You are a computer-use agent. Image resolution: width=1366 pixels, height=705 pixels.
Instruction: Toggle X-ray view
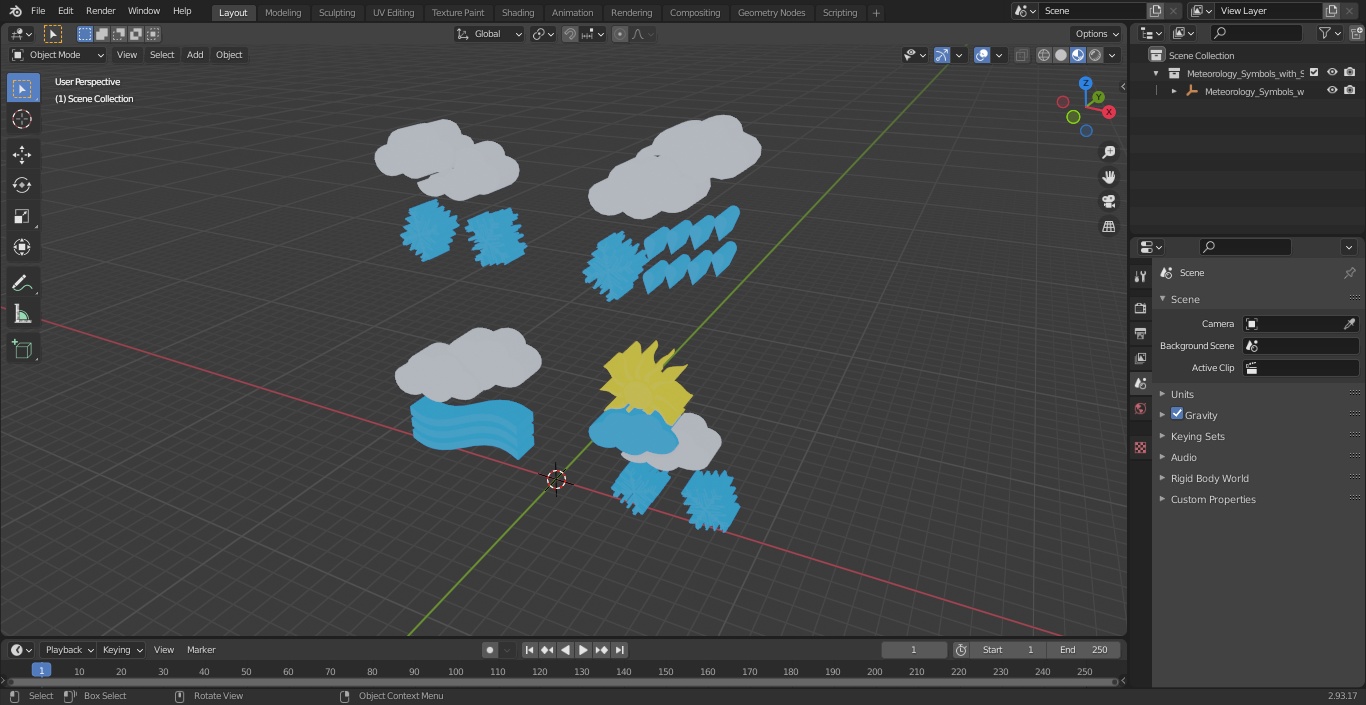coord(1021,55)
